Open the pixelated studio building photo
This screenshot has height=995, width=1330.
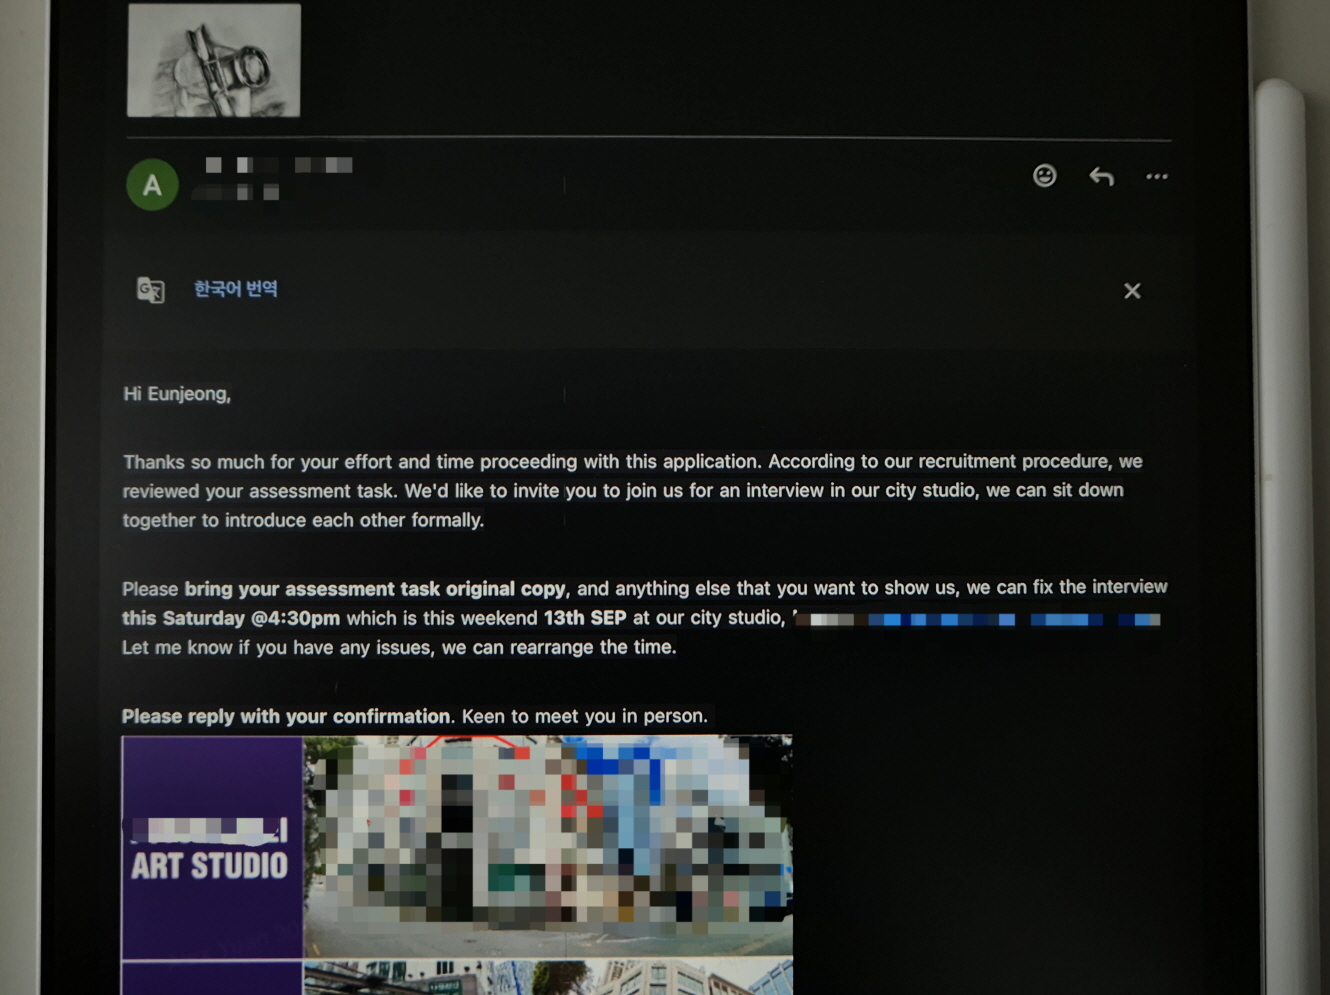click(547, 845)
